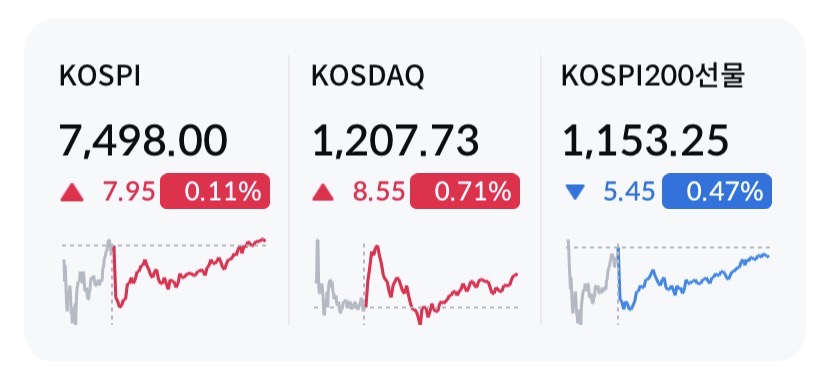828x375 pixels.
Task: Select the blue 0.47% change badge
Action: 717,191
